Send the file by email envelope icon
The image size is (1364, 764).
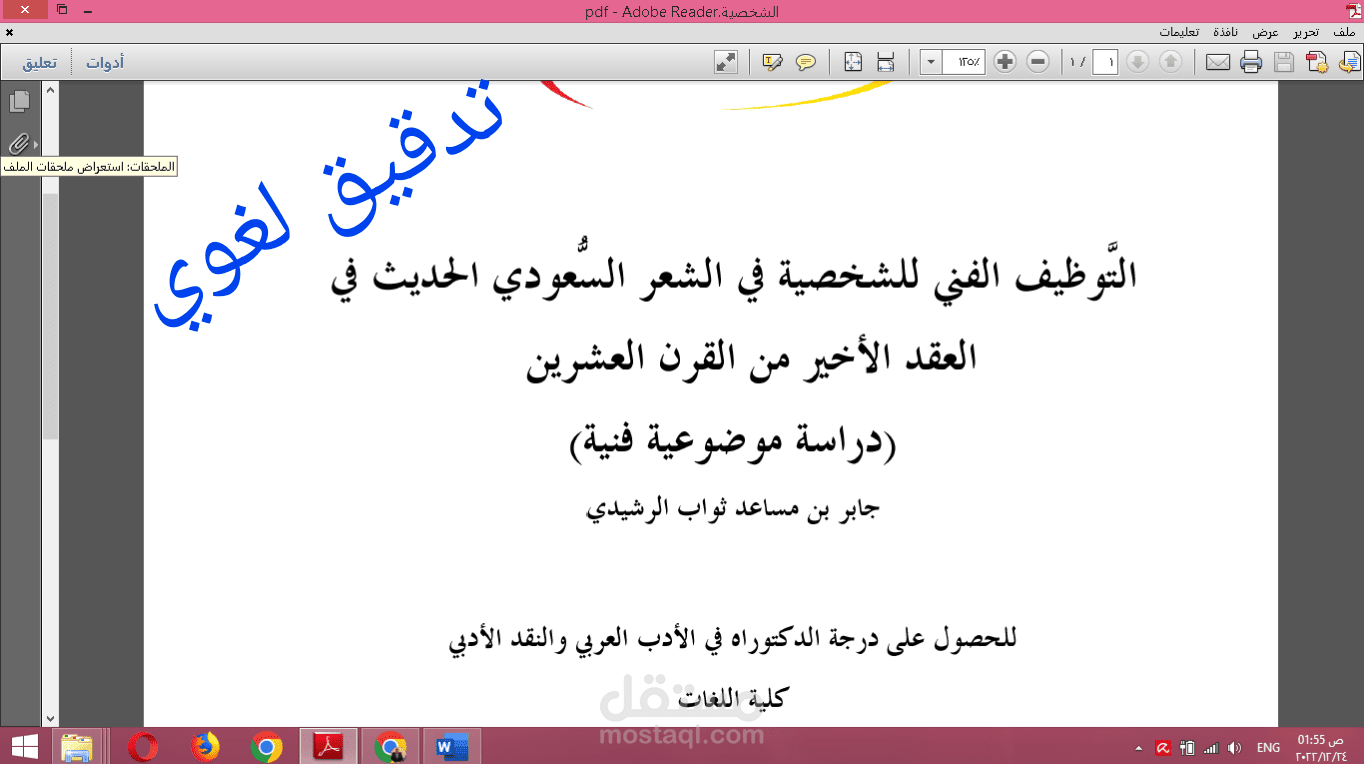(1217, 62)
